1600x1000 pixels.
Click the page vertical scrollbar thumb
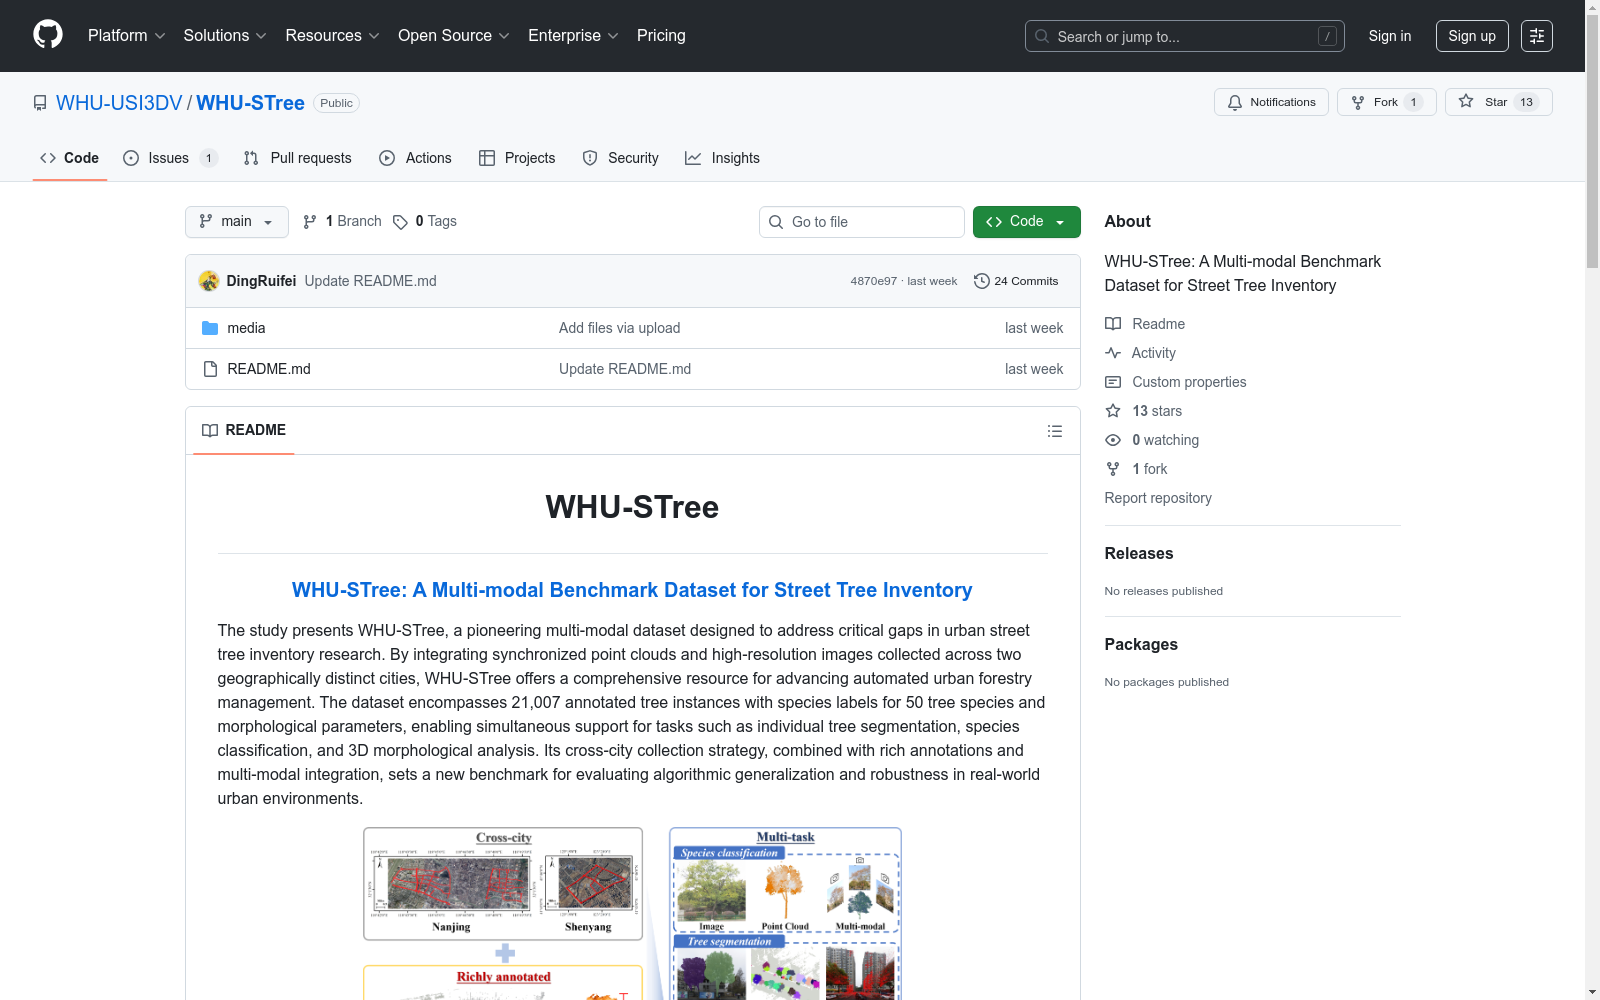[x=1592, y=140]
